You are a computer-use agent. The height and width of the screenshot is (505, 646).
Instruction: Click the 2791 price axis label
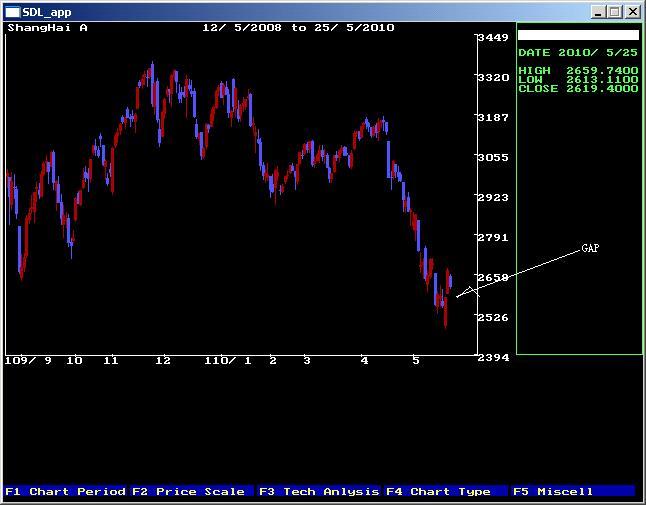[x=493, y=237]
